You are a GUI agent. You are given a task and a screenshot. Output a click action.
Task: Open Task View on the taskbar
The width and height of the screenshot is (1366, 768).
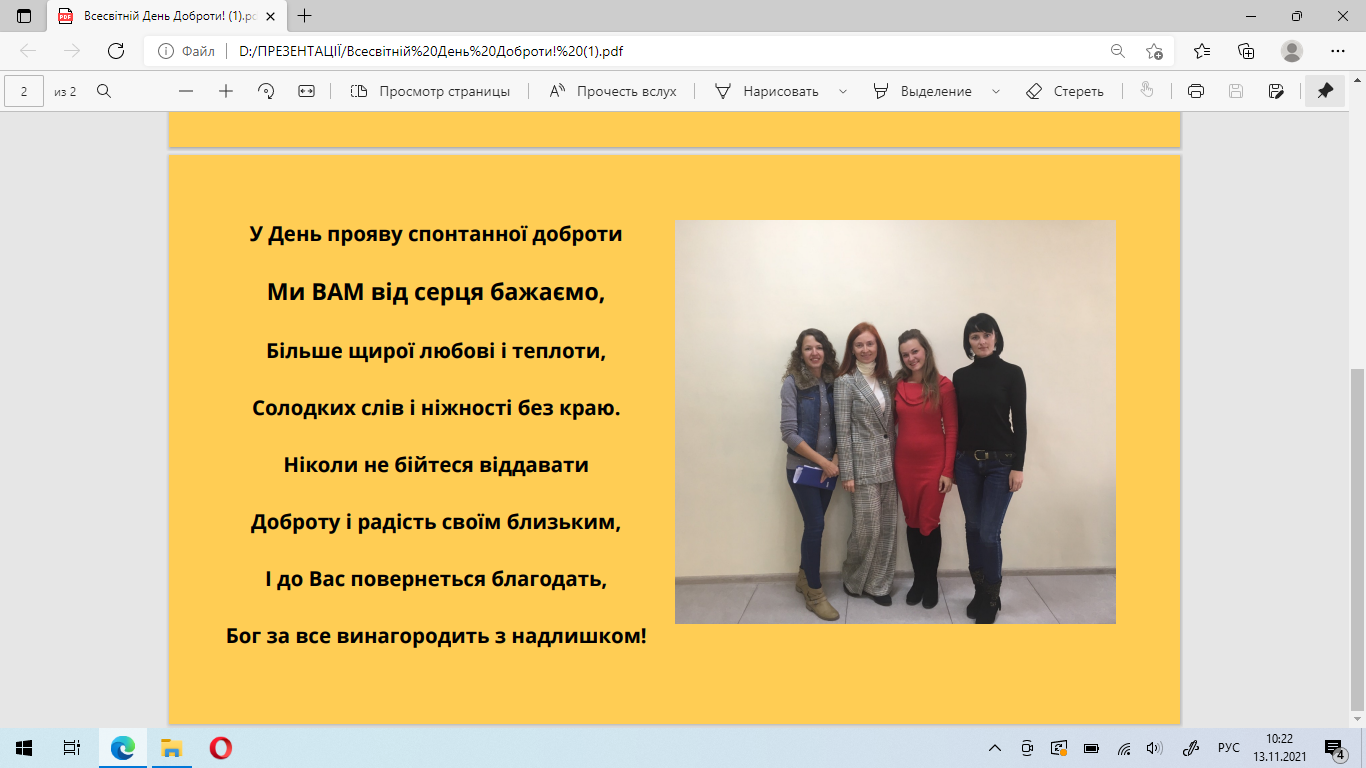pyautogui.click(x=72, y=748)
